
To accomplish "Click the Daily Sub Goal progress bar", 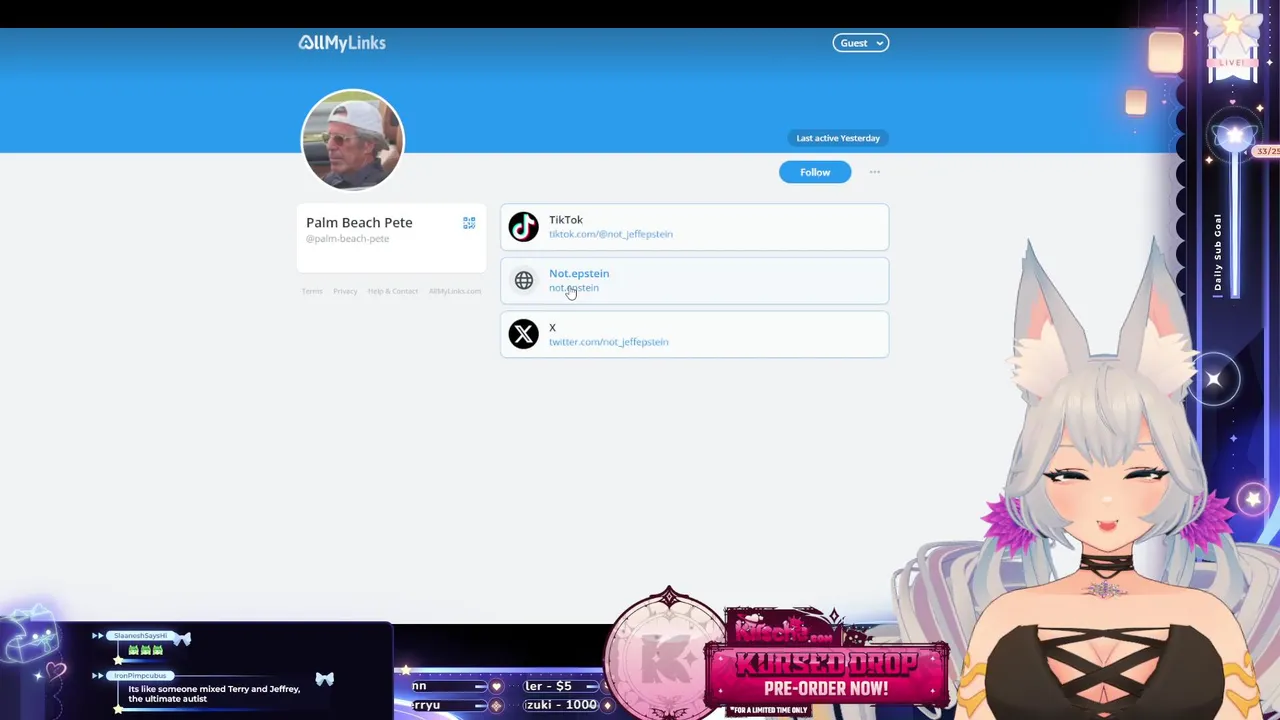I will (x=1235, y=225).
